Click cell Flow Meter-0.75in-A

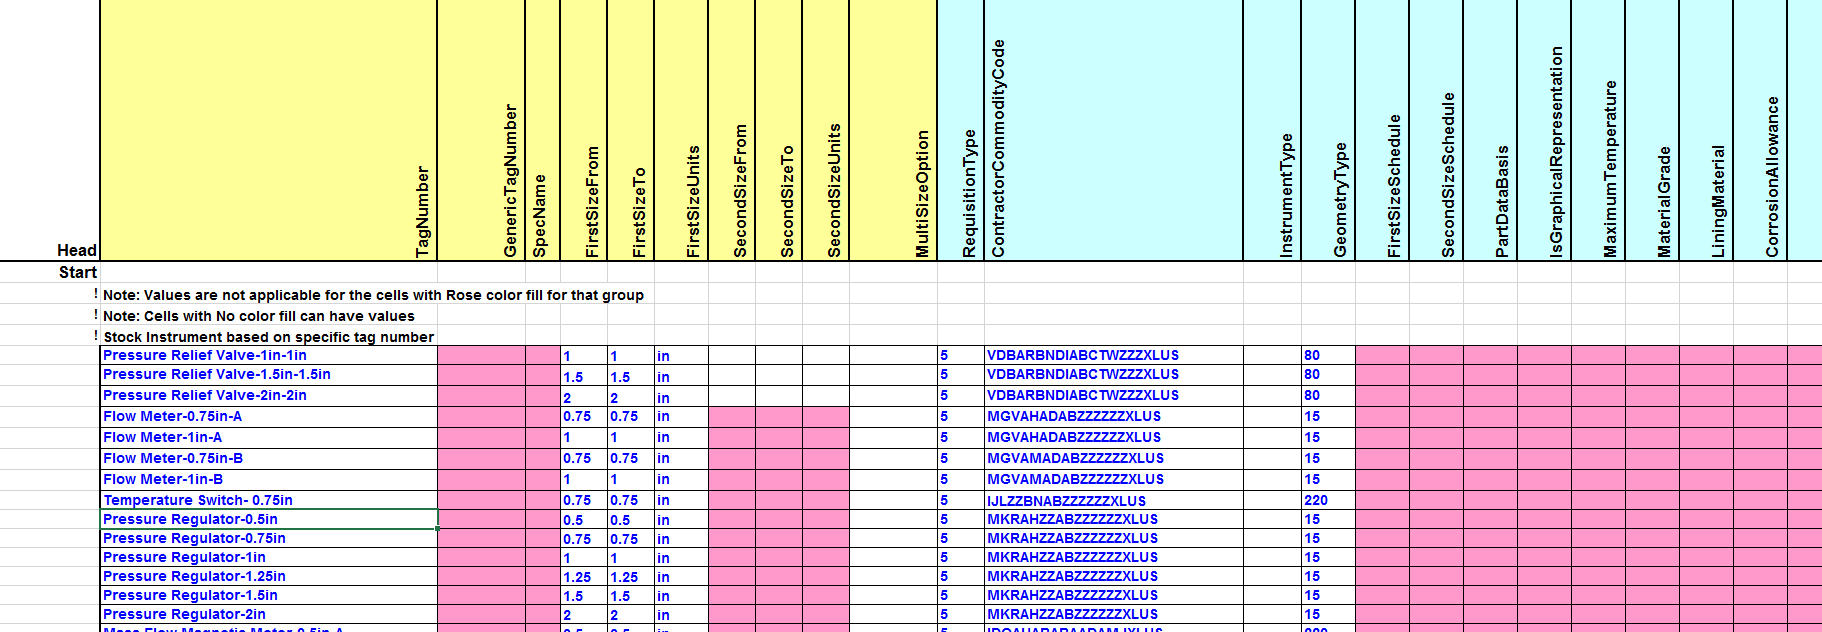[x=269, y=416]
